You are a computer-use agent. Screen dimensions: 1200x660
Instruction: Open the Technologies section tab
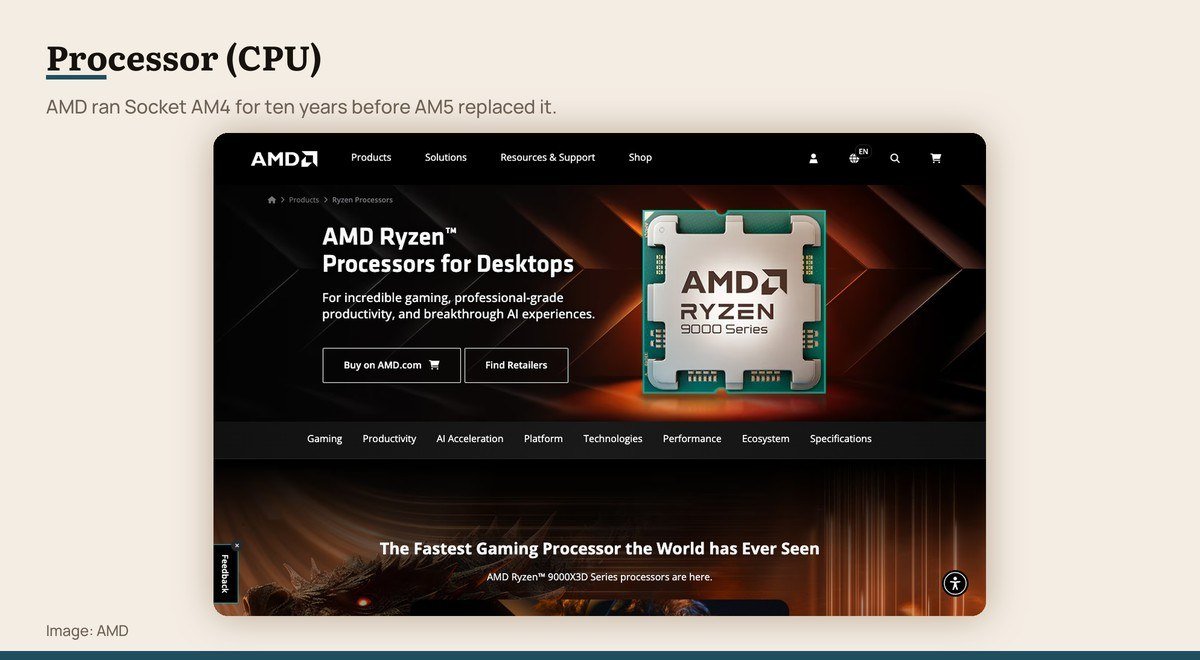(613, 439)
